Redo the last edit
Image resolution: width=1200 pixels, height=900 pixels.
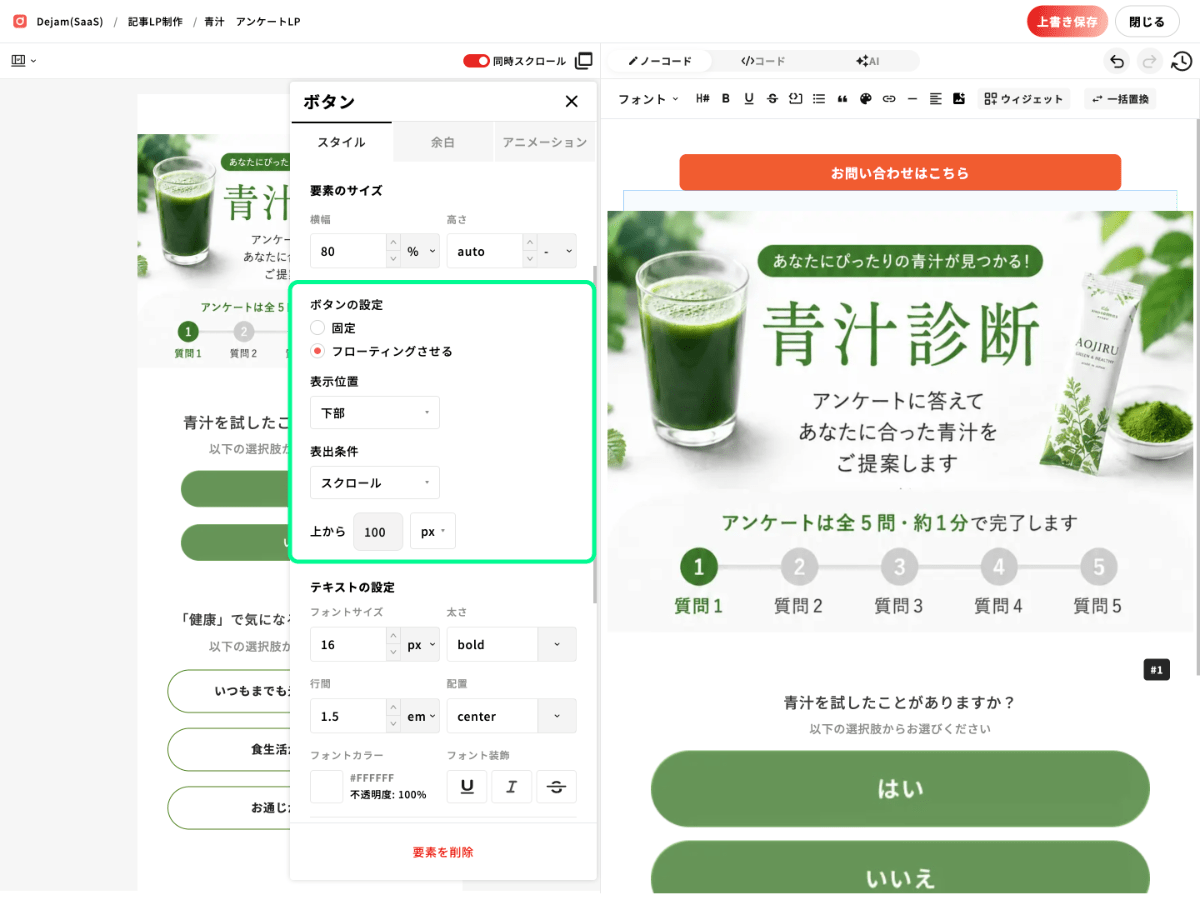[1150, 61]
